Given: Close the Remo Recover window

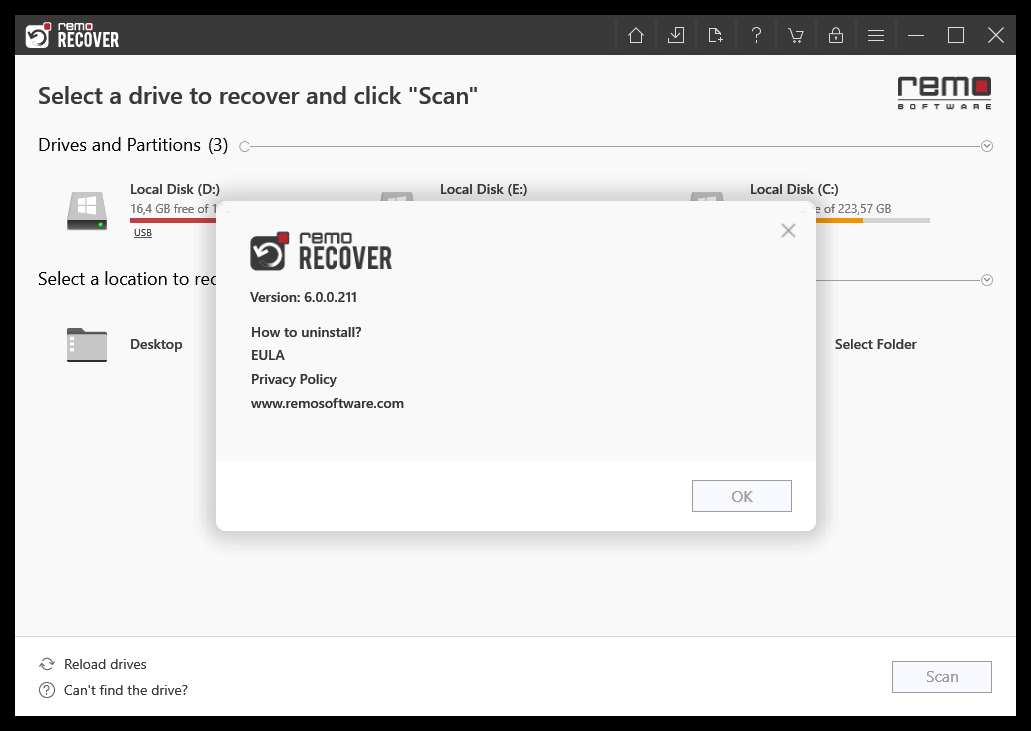Looking at the screenshot, I should [995, 35].
